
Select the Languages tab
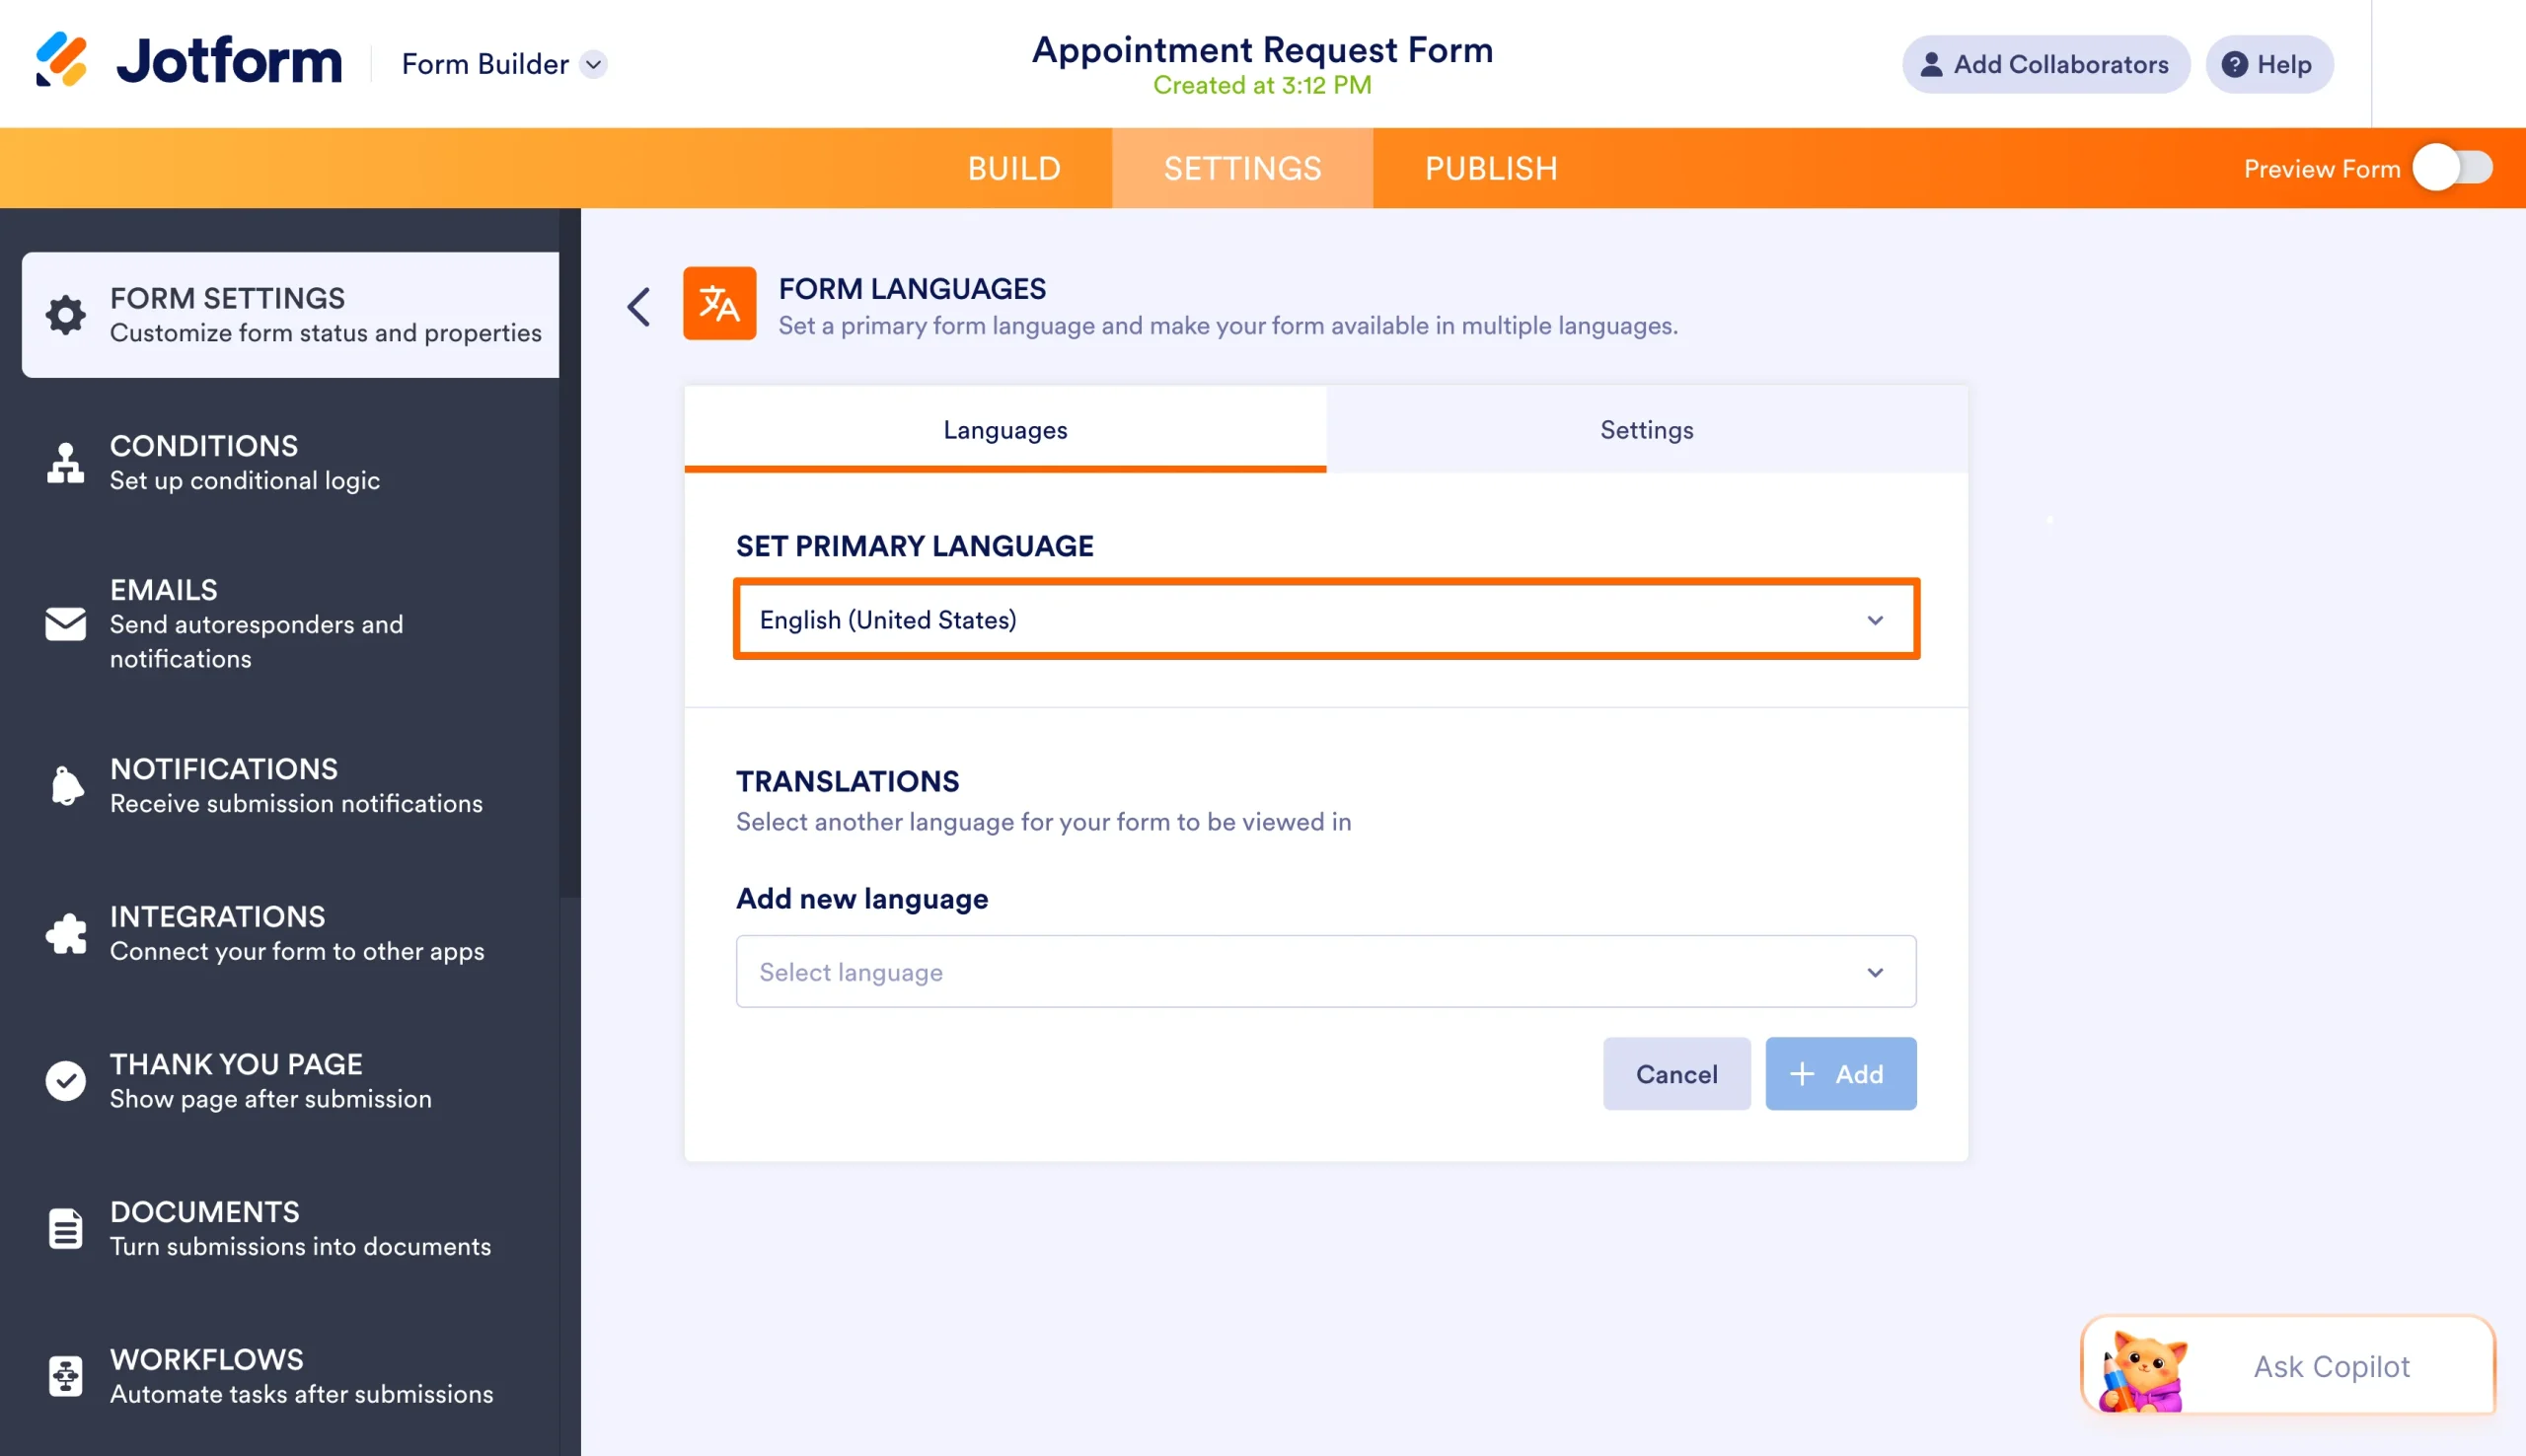1005,429
